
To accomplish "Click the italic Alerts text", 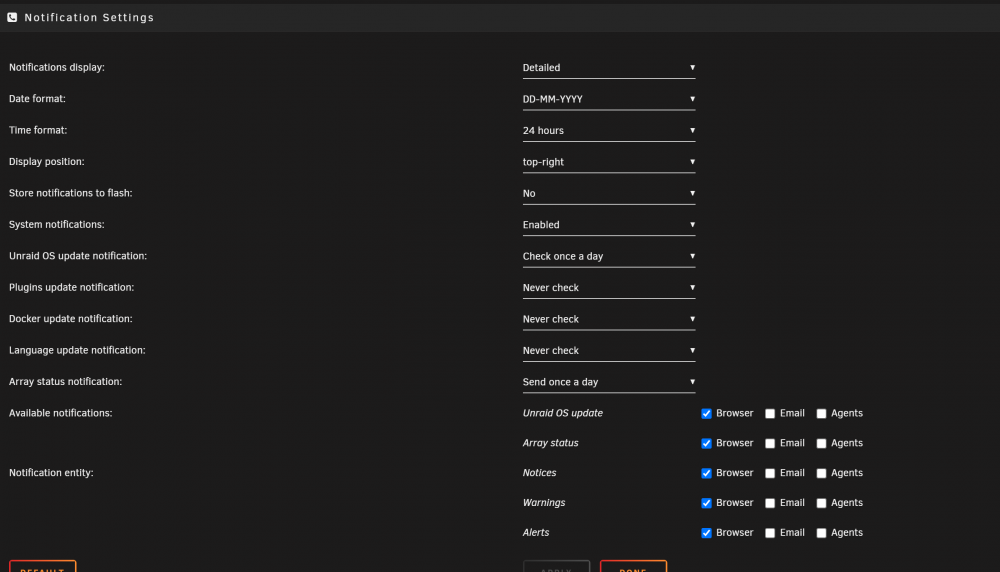I will (x=536, y=532).
